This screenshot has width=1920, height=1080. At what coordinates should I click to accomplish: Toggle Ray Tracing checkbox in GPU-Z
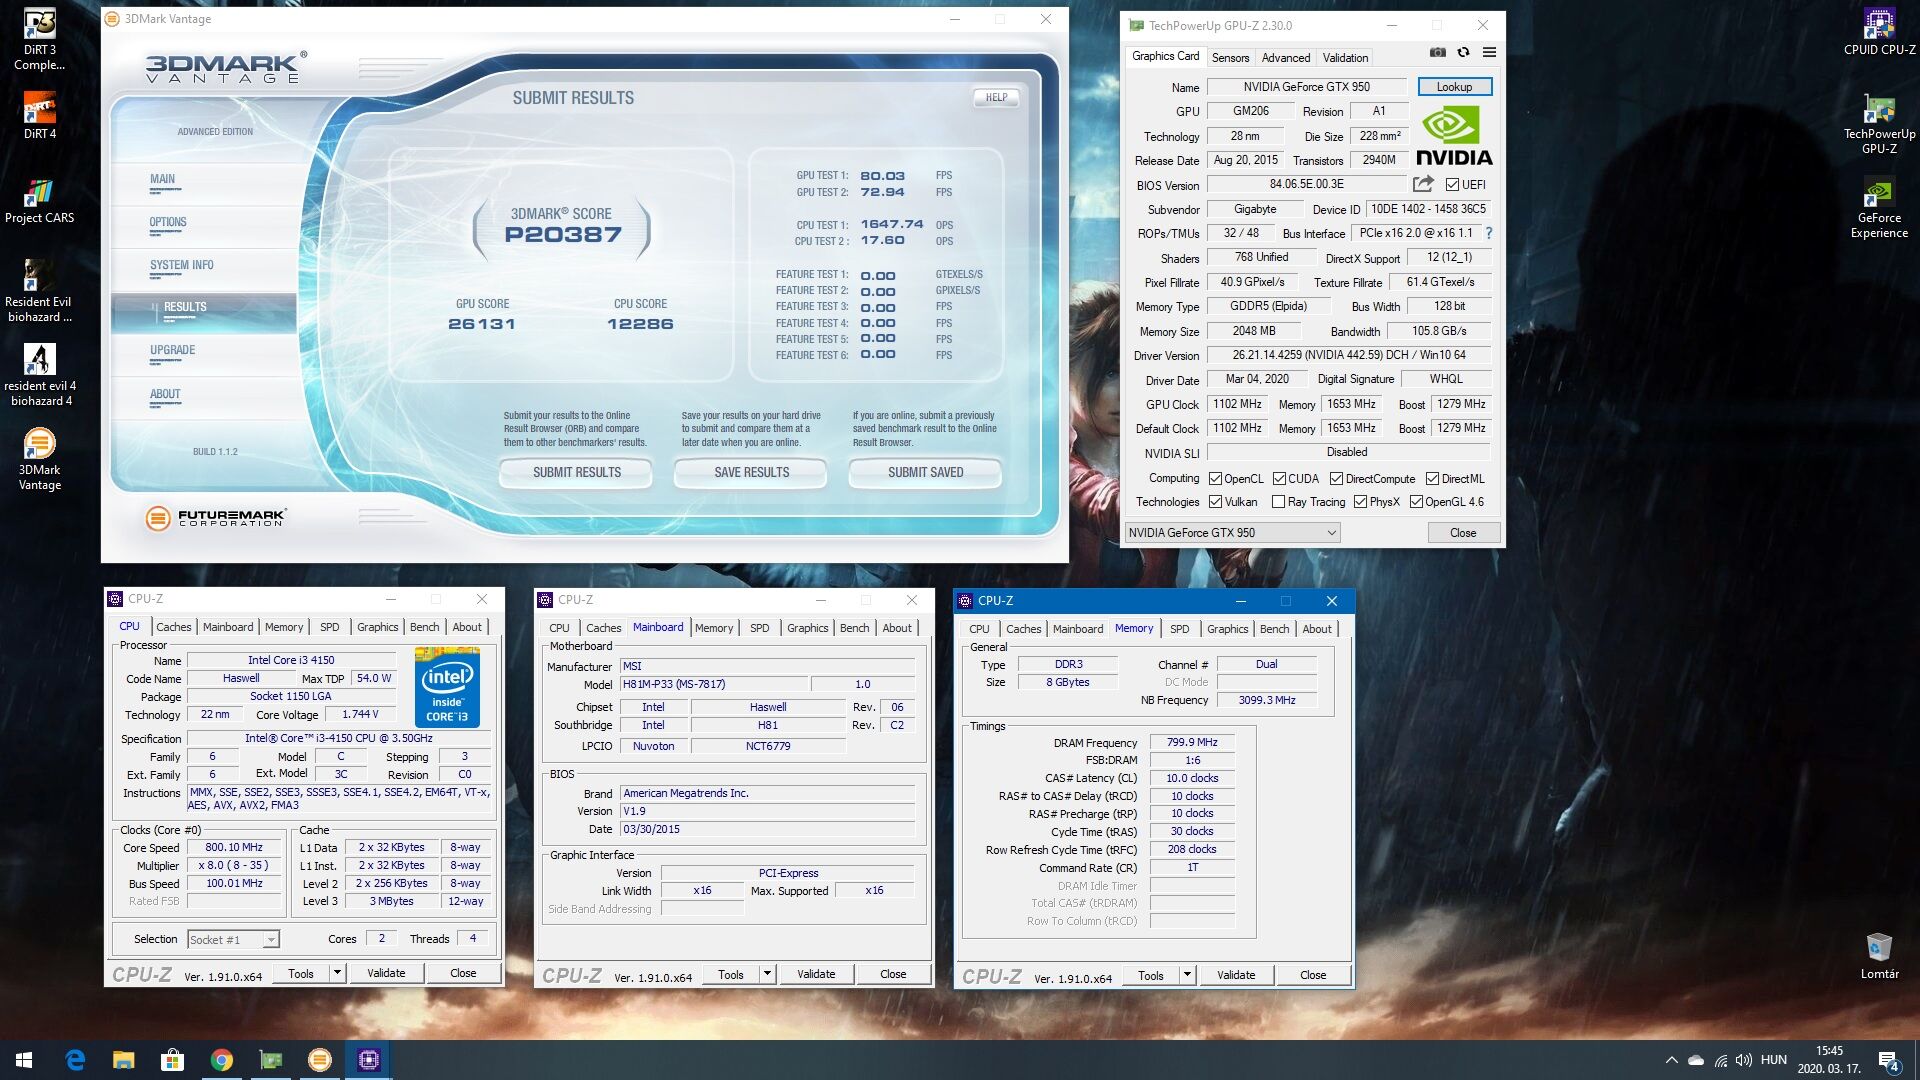coord(1278,502)
